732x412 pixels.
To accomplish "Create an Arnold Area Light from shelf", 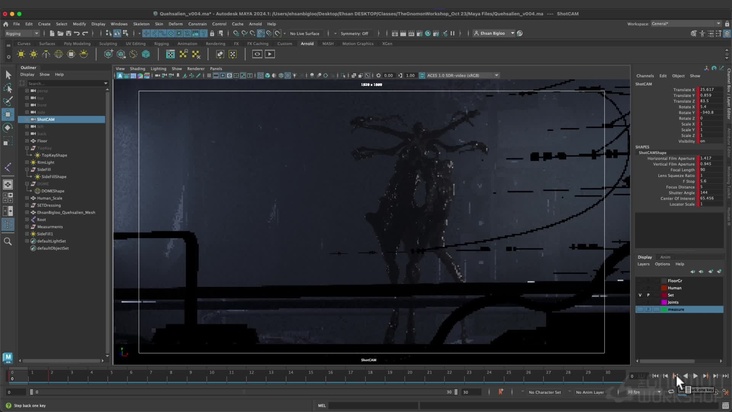I will [21, 54].
